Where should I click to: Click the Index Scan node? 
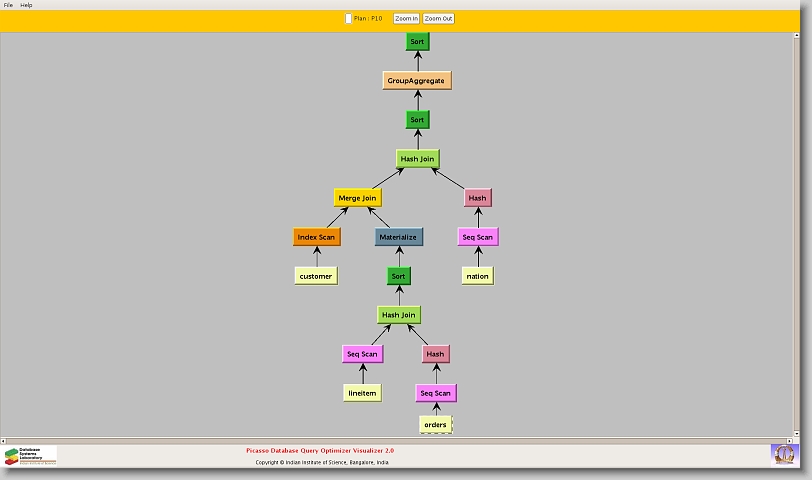point(316,237)
